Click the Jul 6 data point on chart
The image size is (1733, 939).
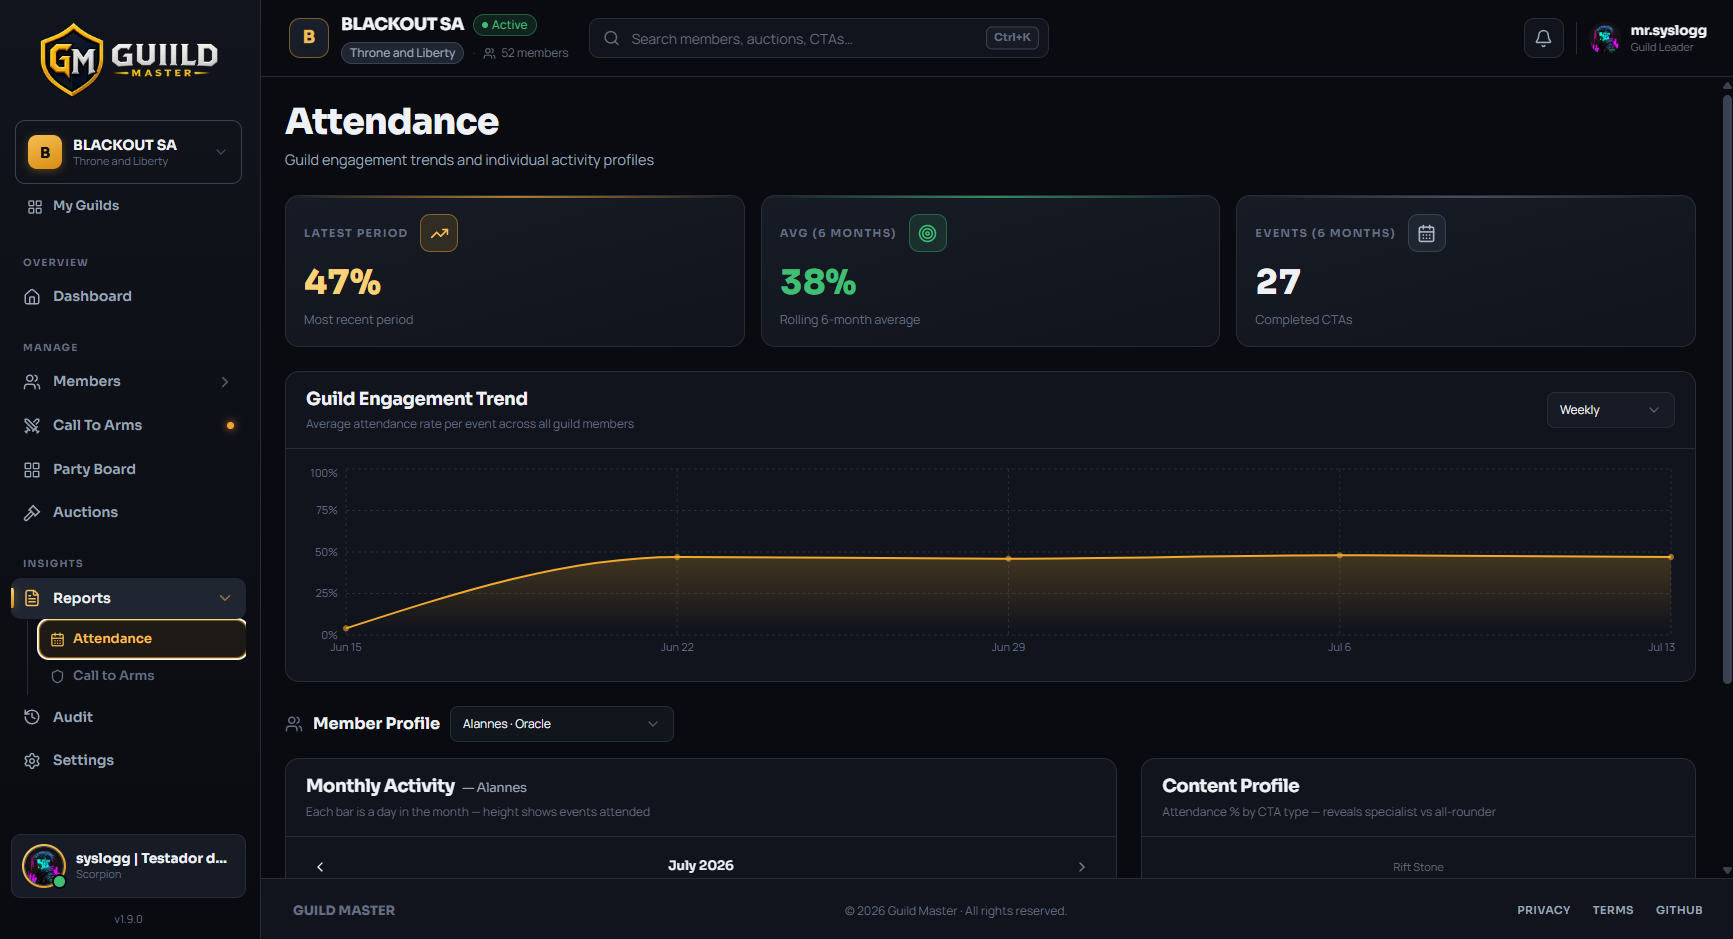coord(1340,556)
